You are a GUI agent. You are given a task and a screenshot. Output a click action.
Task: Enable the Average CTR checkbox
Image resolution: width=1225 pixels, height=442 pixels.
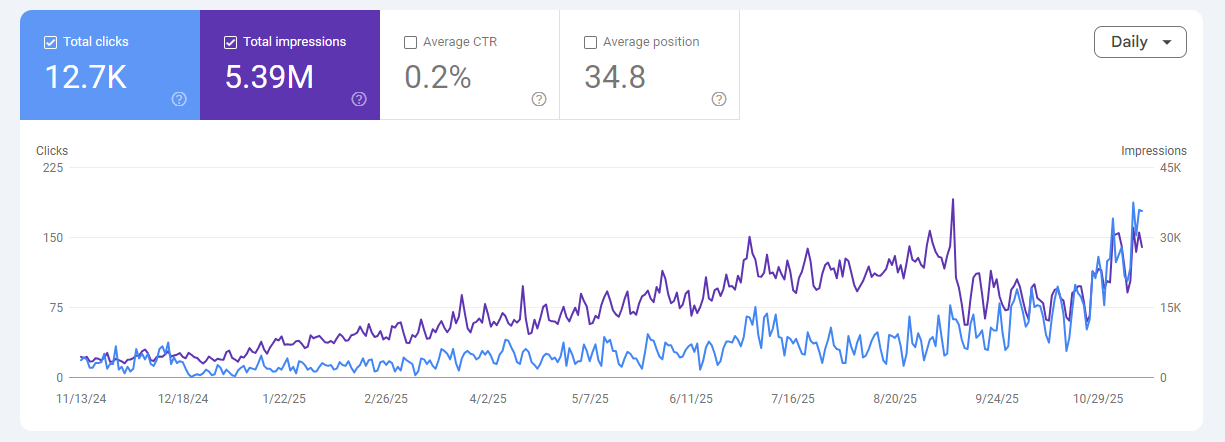[410, 42]
